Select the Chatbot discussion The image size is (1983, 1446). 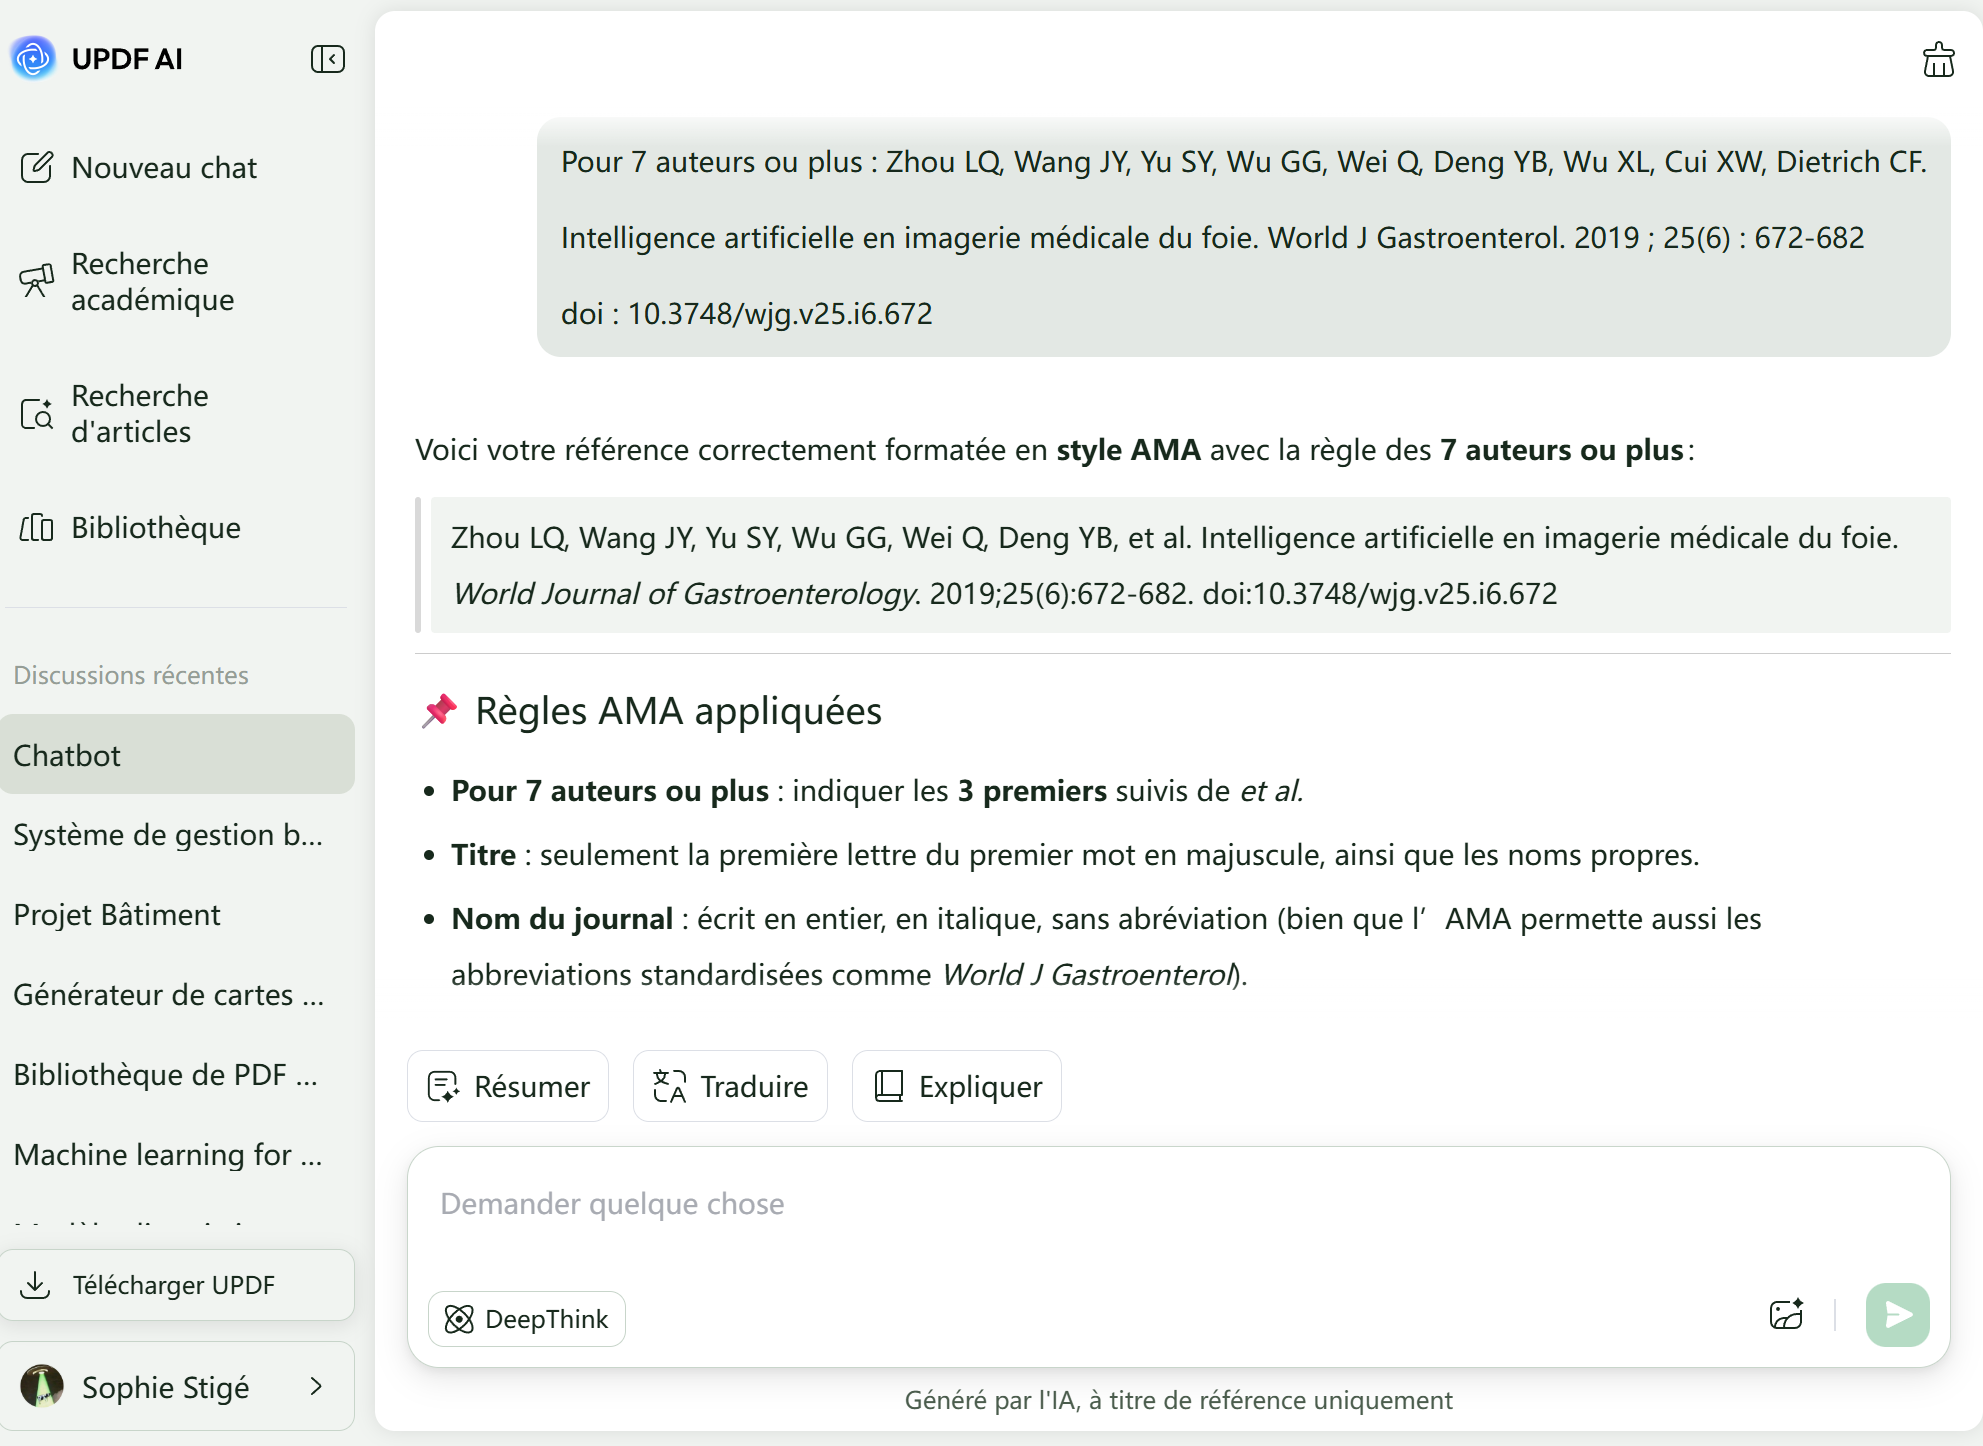click(177, 755)
